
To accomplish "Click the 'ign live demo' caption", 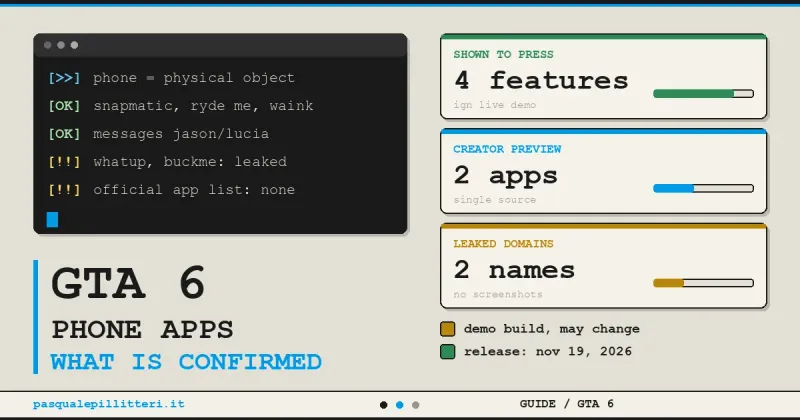I will coord(494,105).
